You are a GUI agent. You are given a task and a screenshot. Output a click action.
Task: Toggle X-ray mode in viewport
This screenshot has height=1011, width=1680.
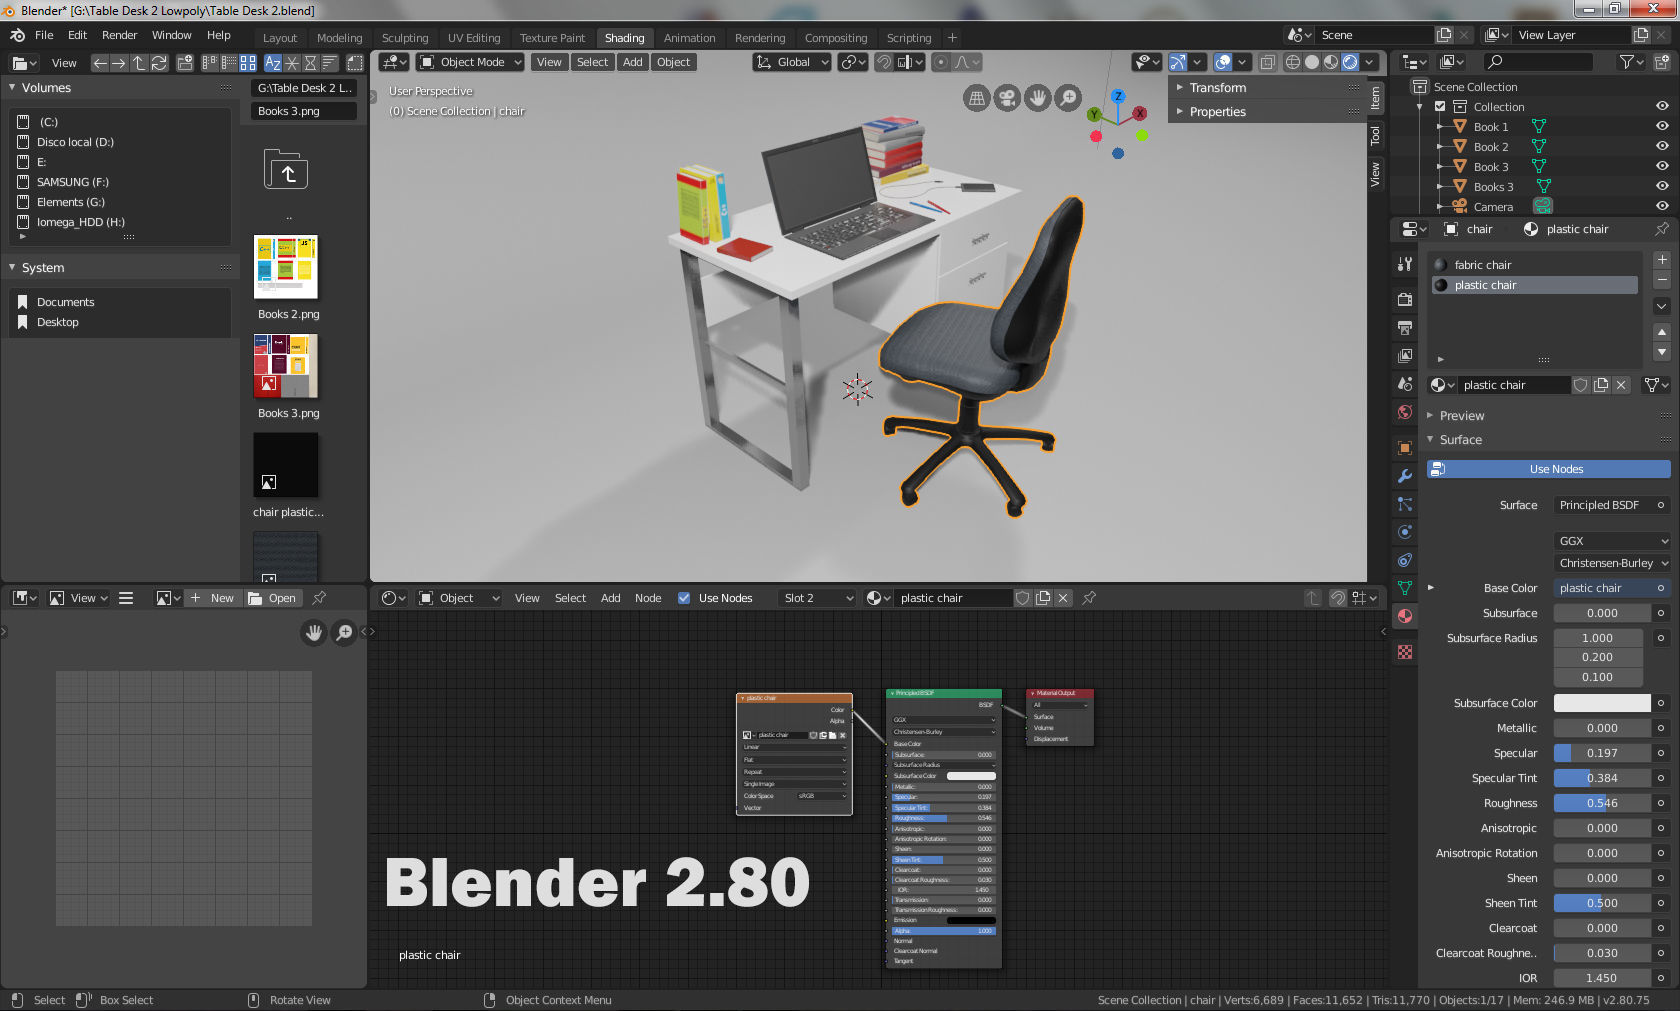point(1267,62)
